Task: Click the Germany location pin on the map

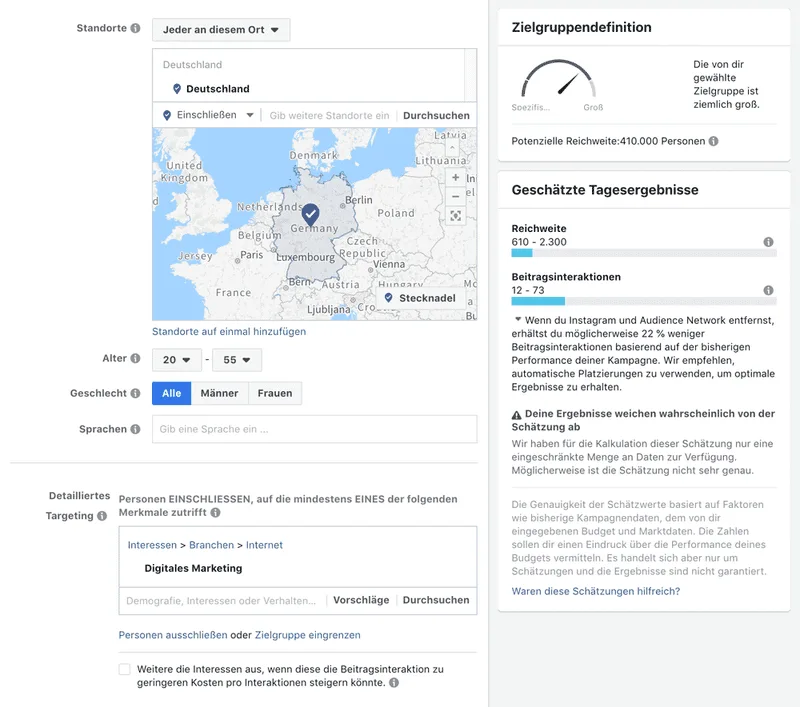Action: (x=310, y=214)
